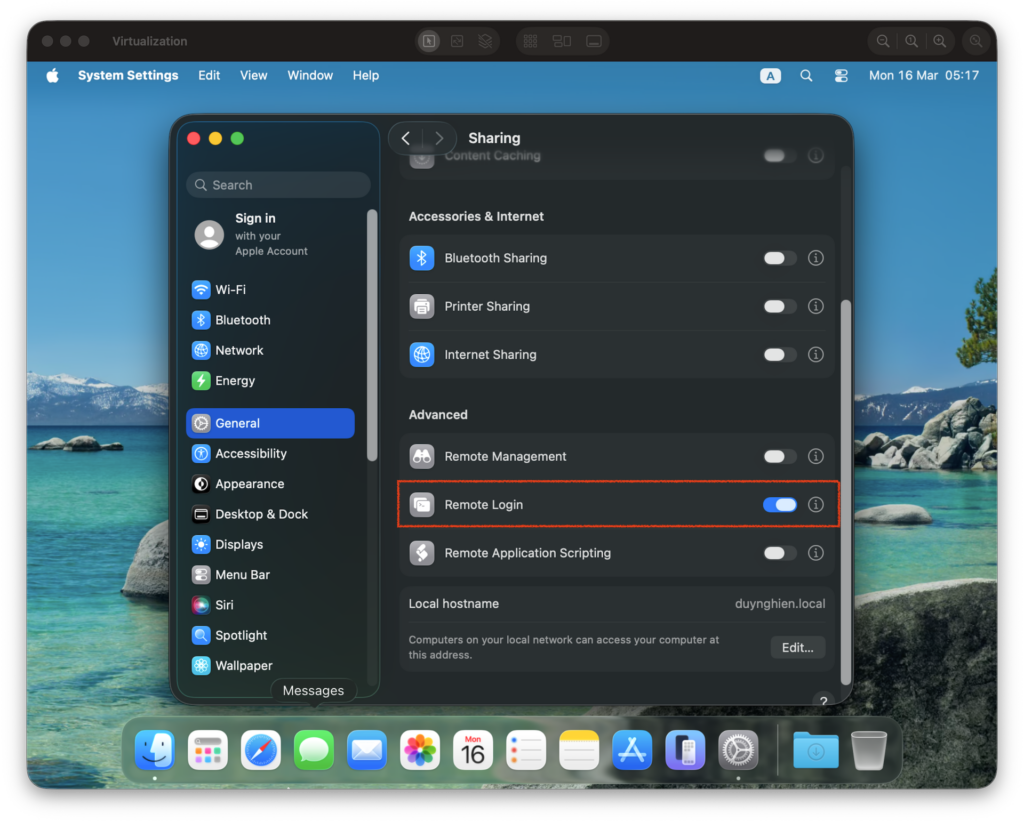This screenshot has height=822, width=1024.
Task: Click the Search field in sidebar
Action: [x=278, y=185]
